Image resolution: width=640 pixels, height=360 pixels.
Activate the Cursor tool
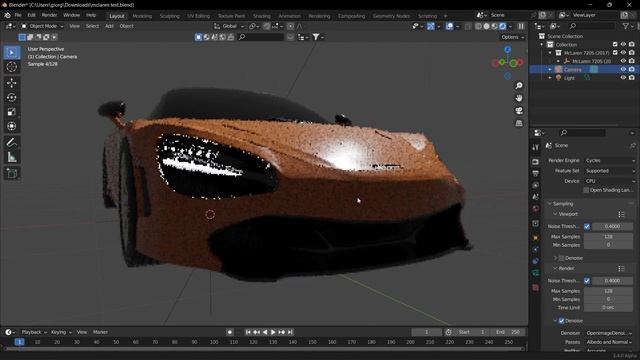point(12,67)
